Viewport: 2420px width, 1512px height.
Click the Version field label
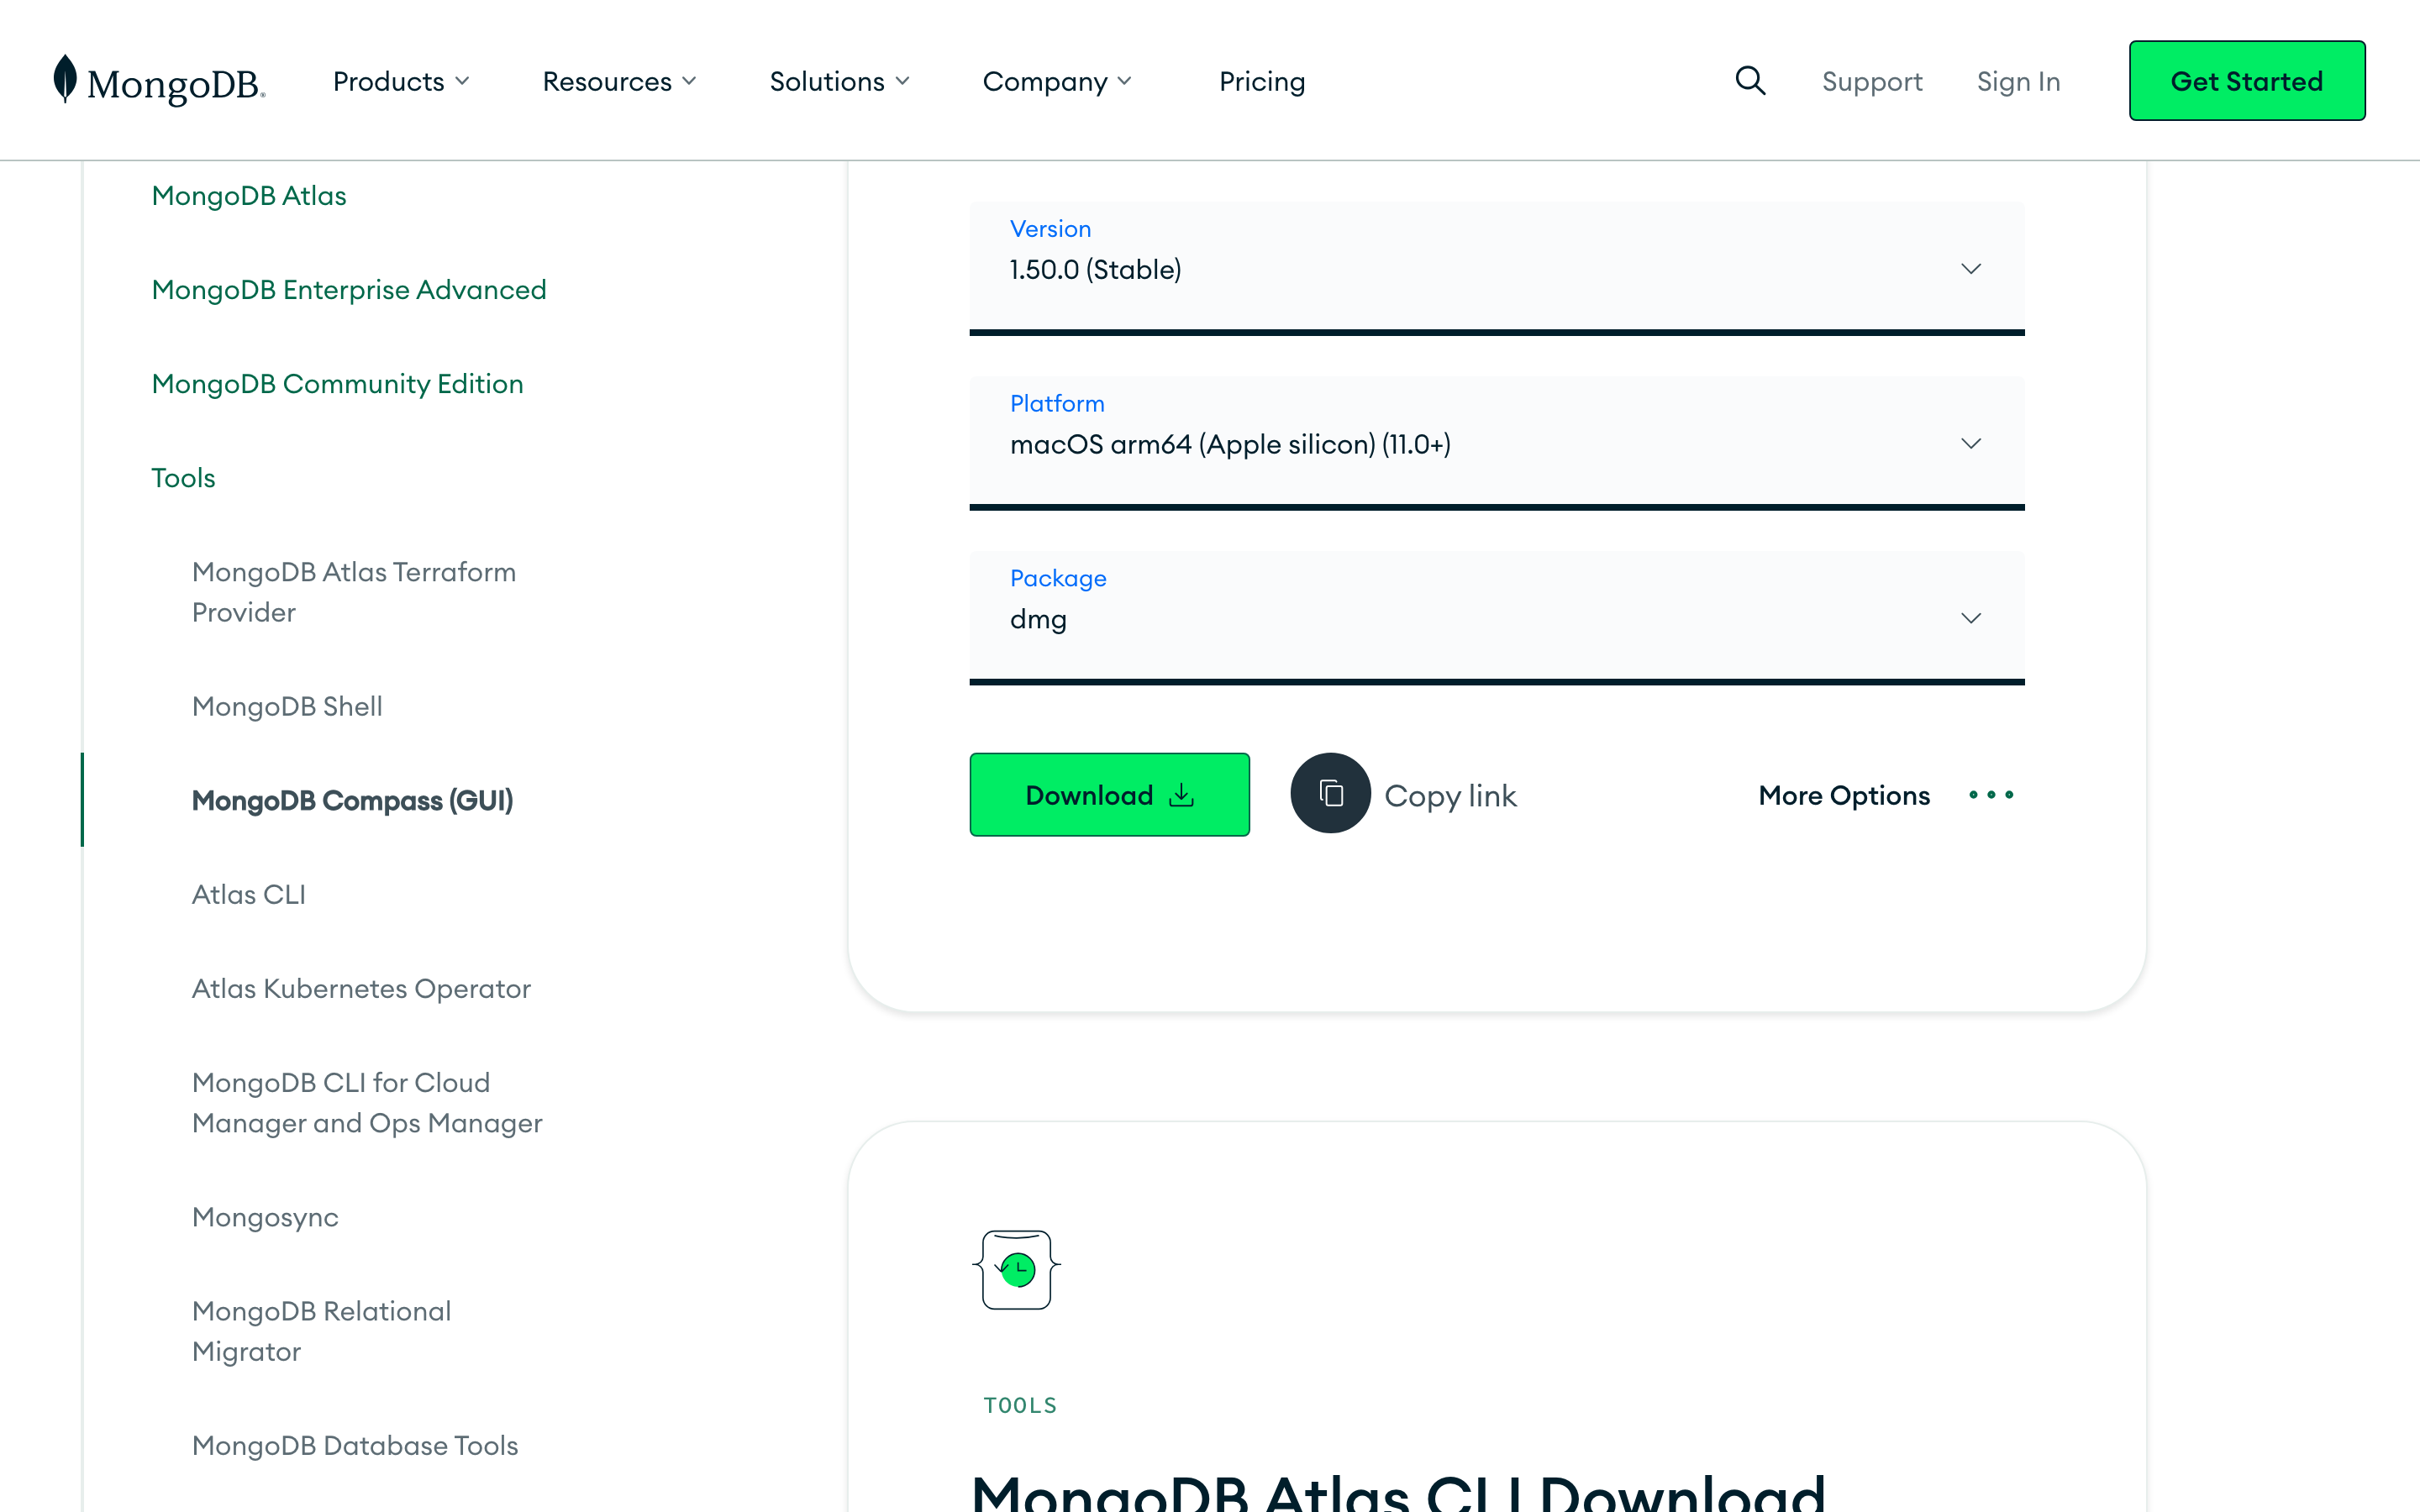click(1050, 229)
